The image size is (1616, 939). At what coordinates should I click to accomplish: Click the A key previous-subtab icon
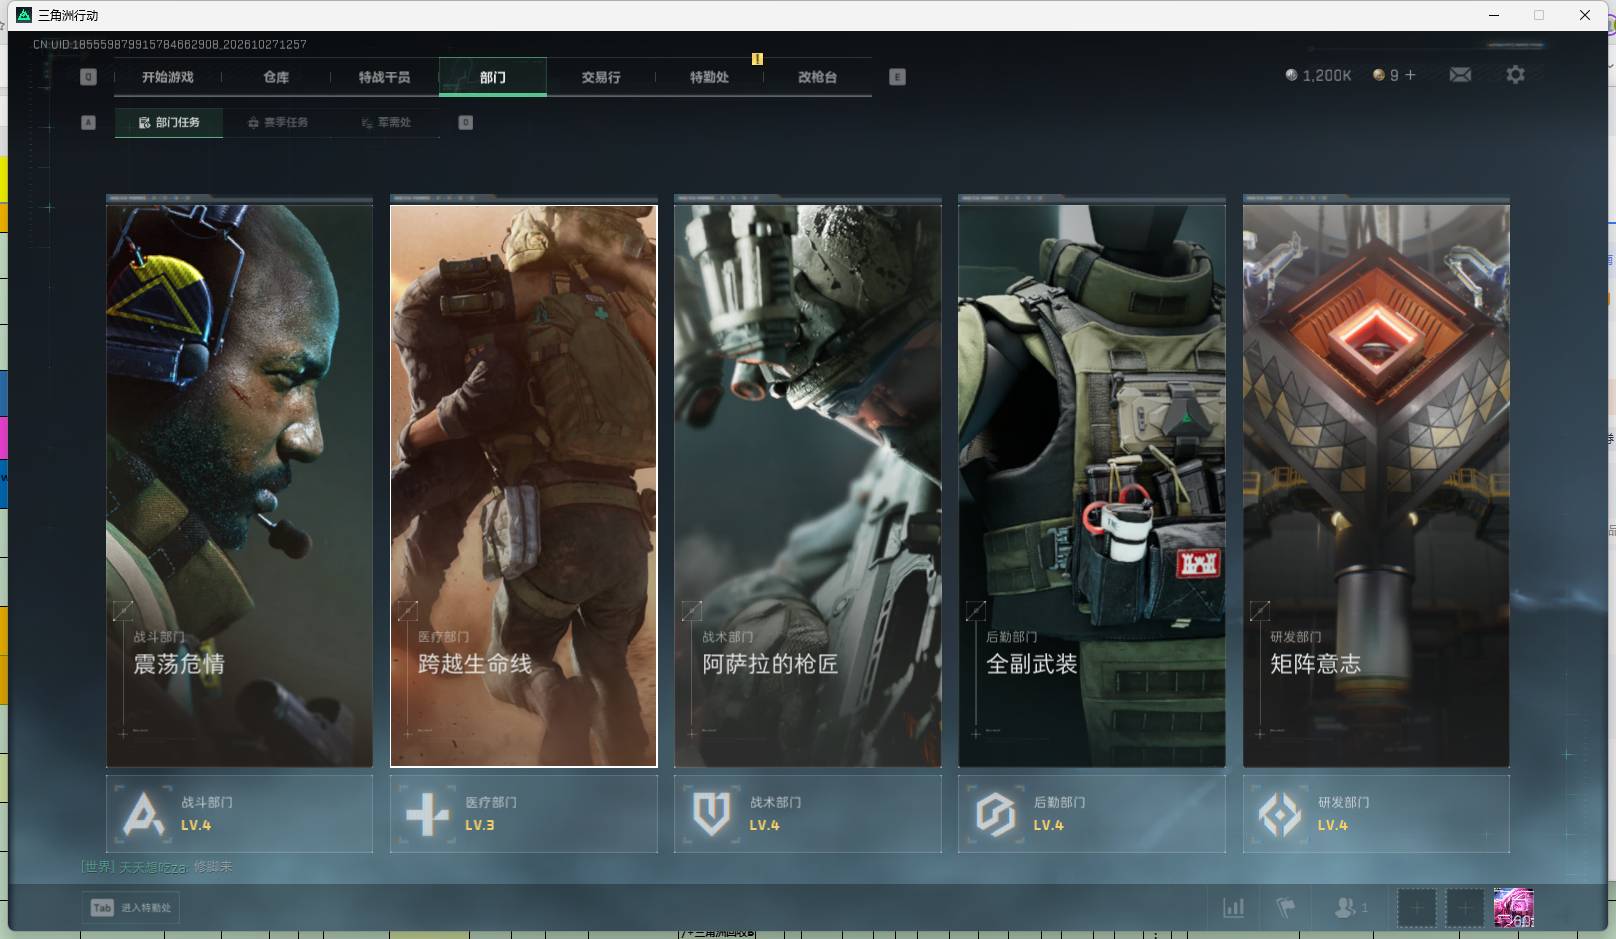(x=88, y=122)
